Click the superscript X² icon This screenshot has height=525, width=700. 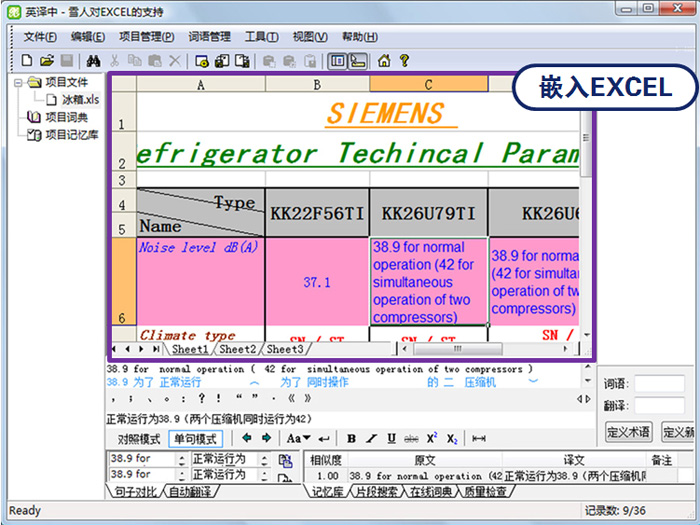[432, 439]
